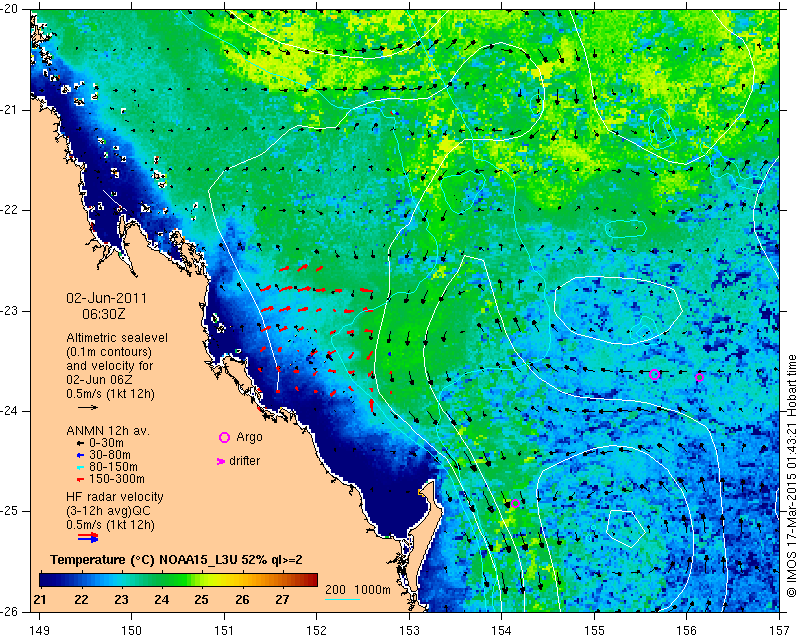Image resolution: width=800 pixels, height=640 pixels.
Task: Click the latitude axis label -20
Action: [9, 9]
